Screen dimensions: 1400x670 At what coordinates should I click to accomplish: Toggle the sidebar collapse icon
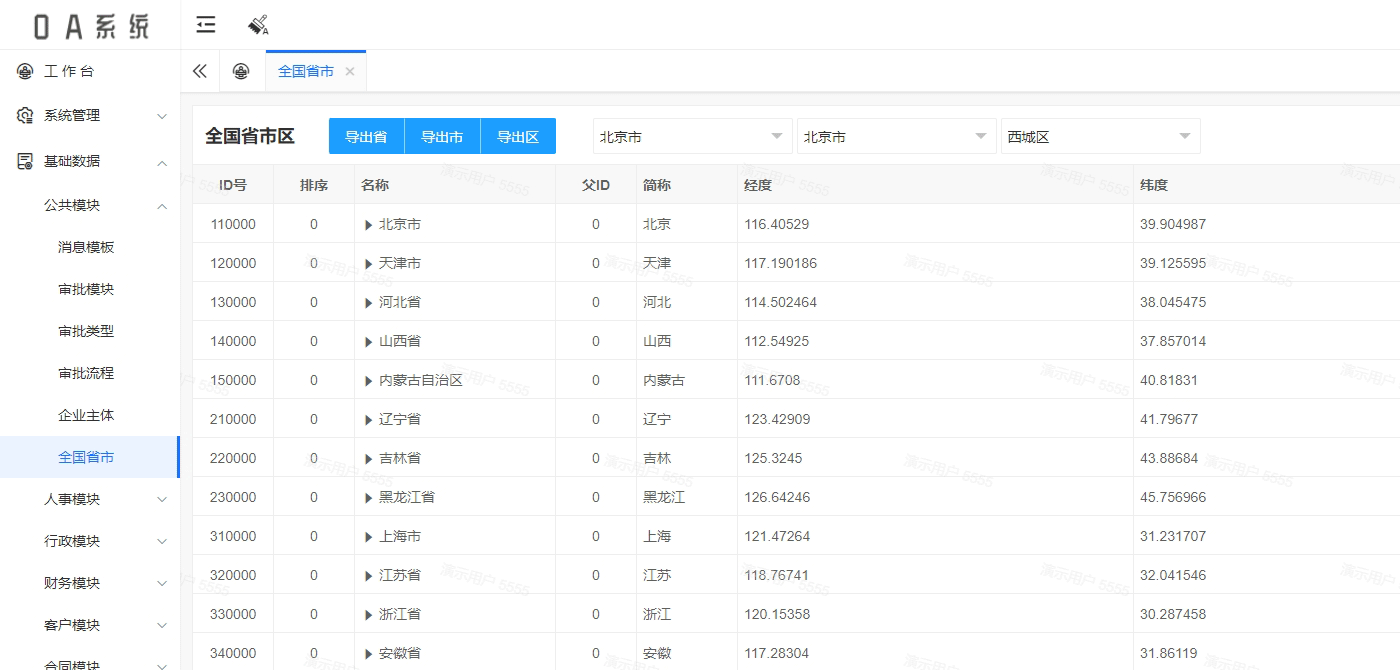[x=206, y=25]
